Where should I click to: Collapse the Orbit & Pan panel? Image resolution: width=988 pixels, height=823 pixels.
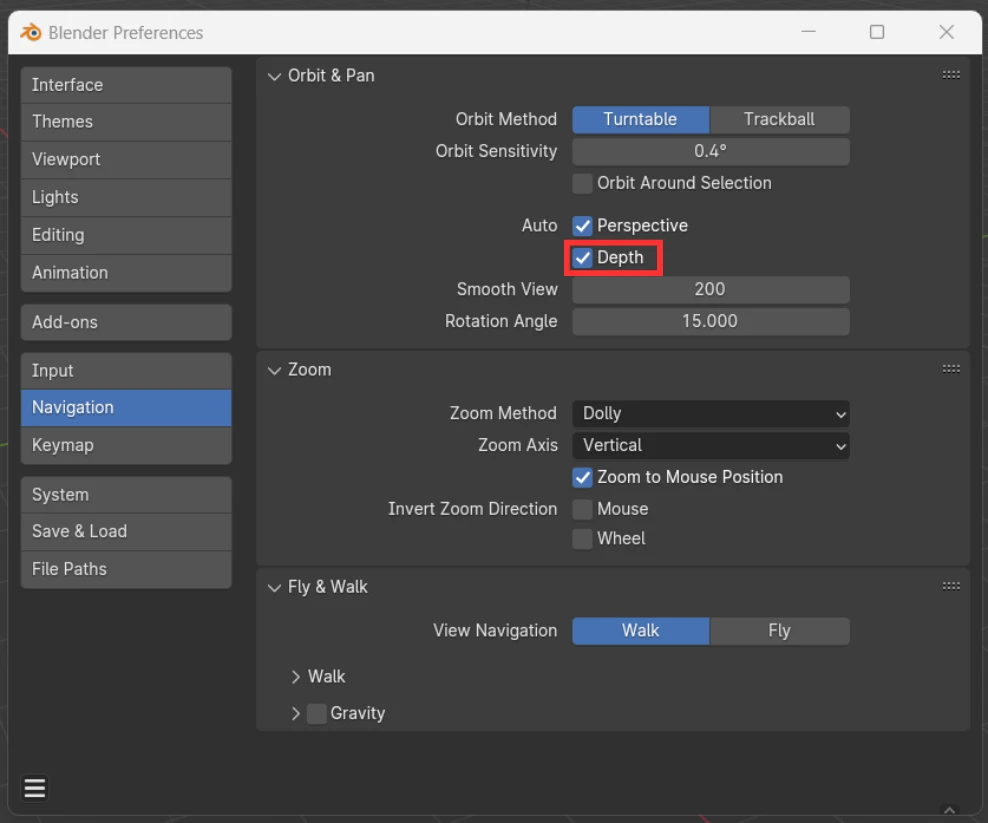click(x=274, y=76)
